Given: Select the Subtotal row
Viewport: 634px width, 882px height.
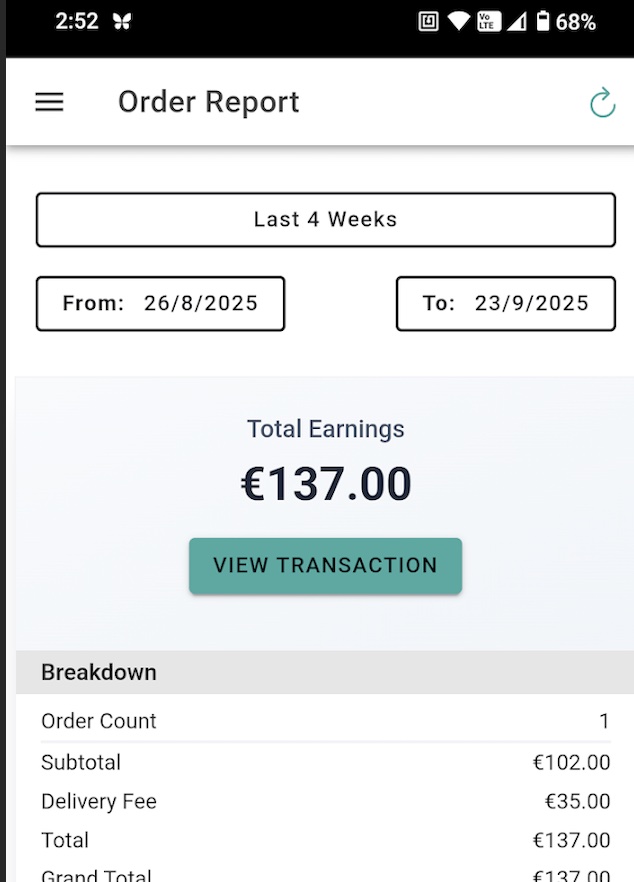Looking at the screenshot, I should tap(325, 762).
